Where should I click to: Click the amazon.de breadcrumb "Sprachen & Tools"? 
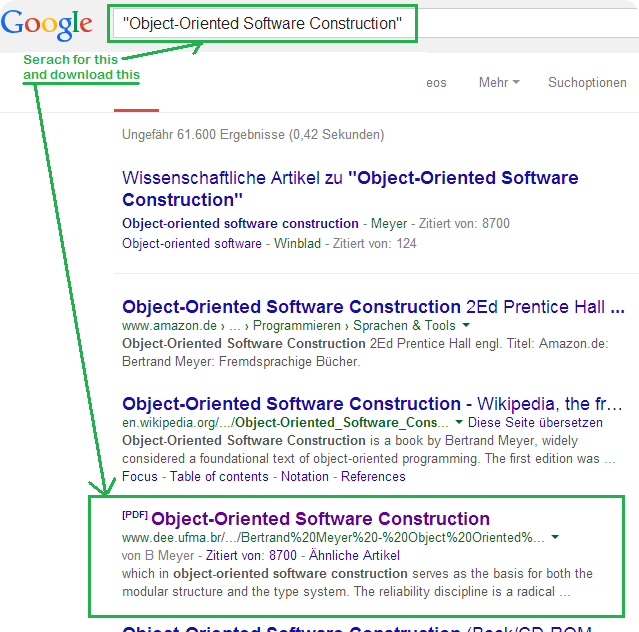pyautogui.click(x=404, y=326)
